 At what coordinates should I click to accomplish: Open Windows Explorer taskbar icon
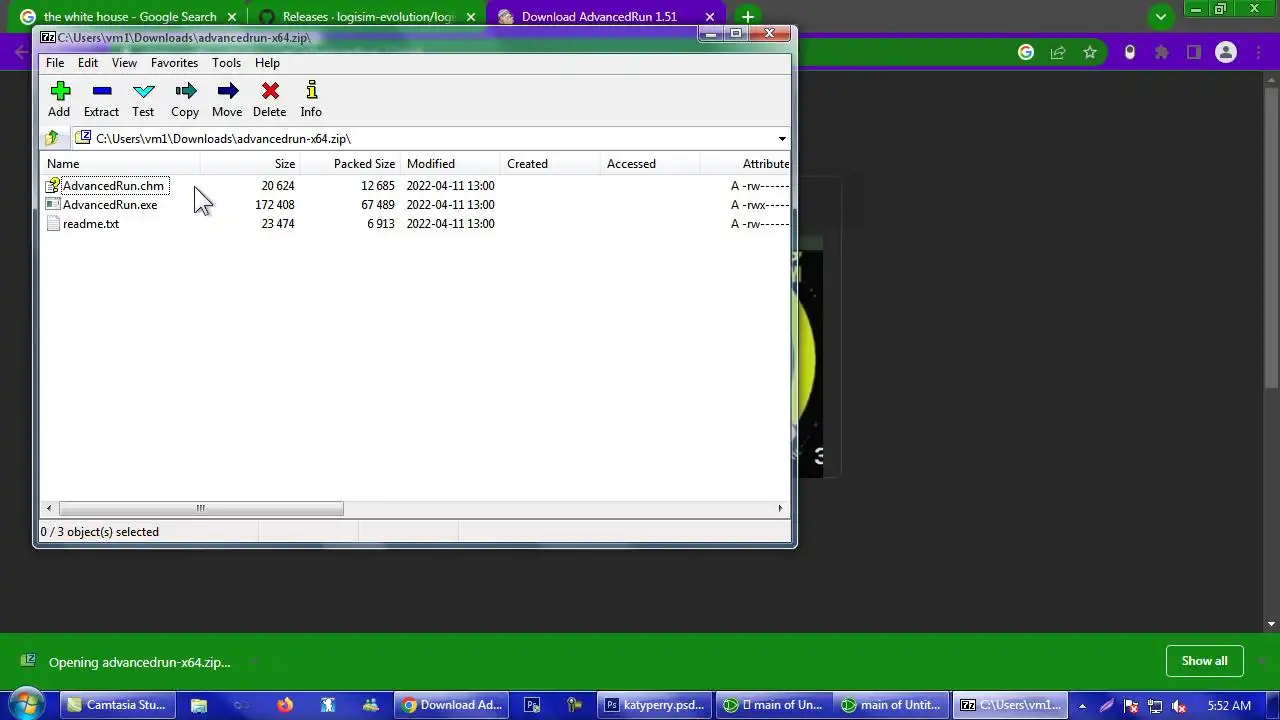click(x=199, y=705)
